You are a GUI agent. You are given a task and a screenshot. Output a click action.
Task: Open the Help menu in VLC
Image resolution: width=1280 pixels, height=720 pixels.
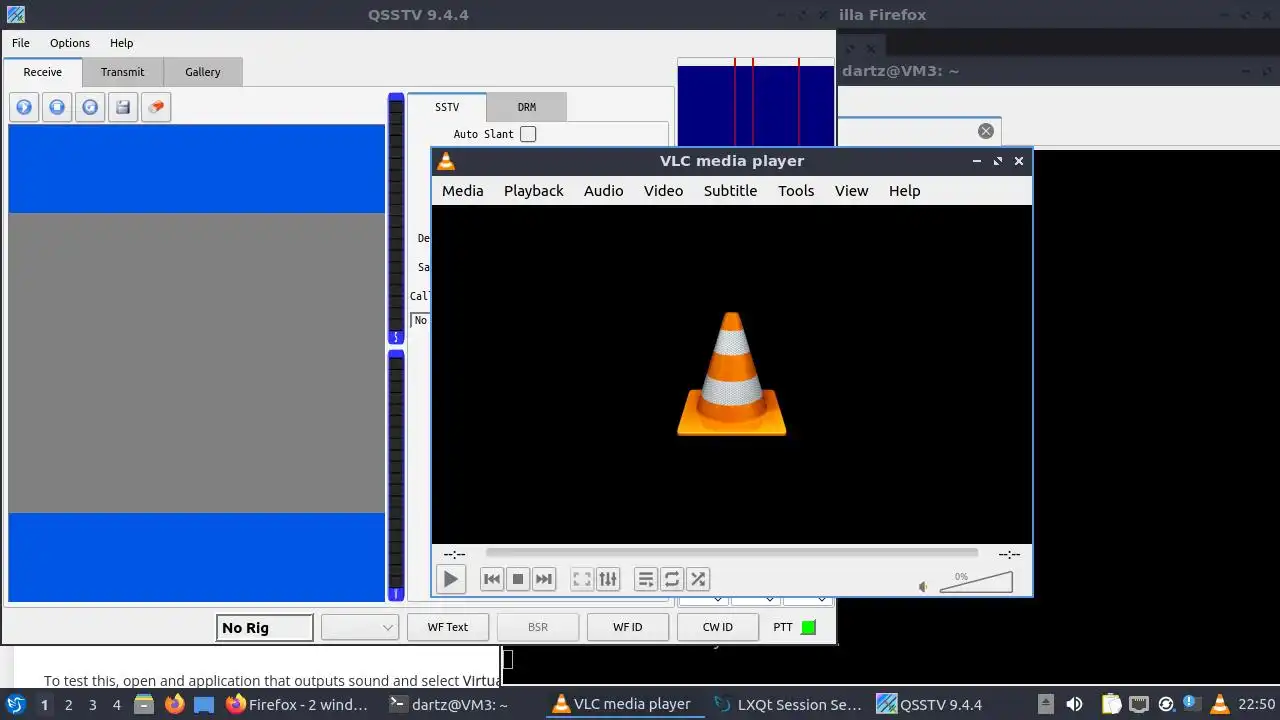(x=905, y=191)
